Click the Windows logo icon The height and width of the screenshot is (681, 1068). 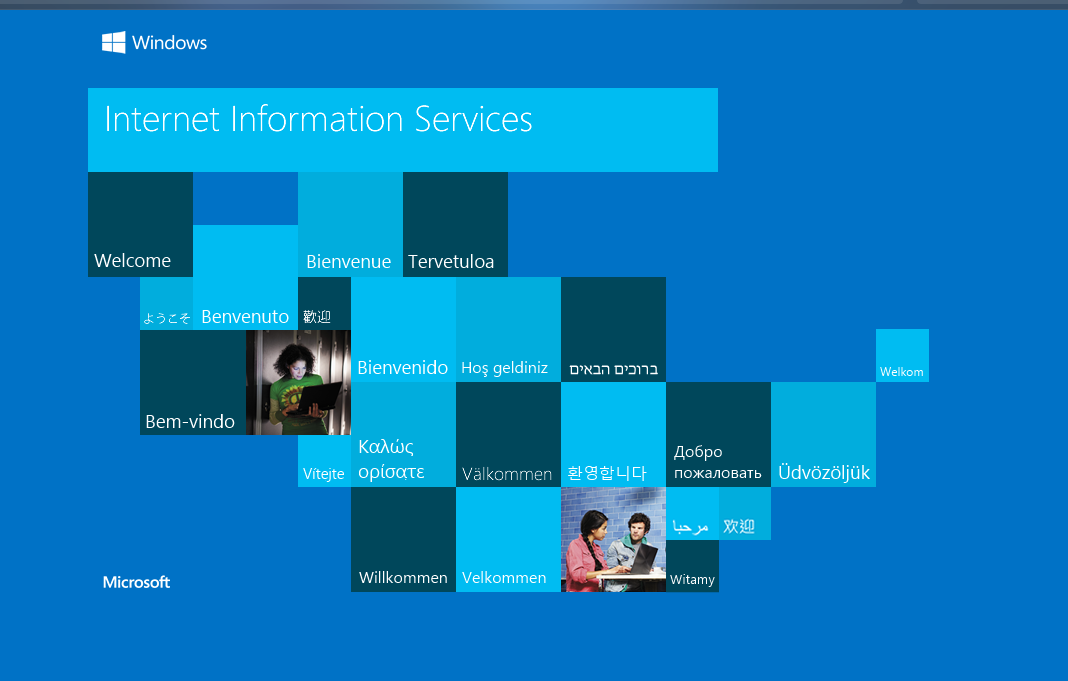(113, 42)
